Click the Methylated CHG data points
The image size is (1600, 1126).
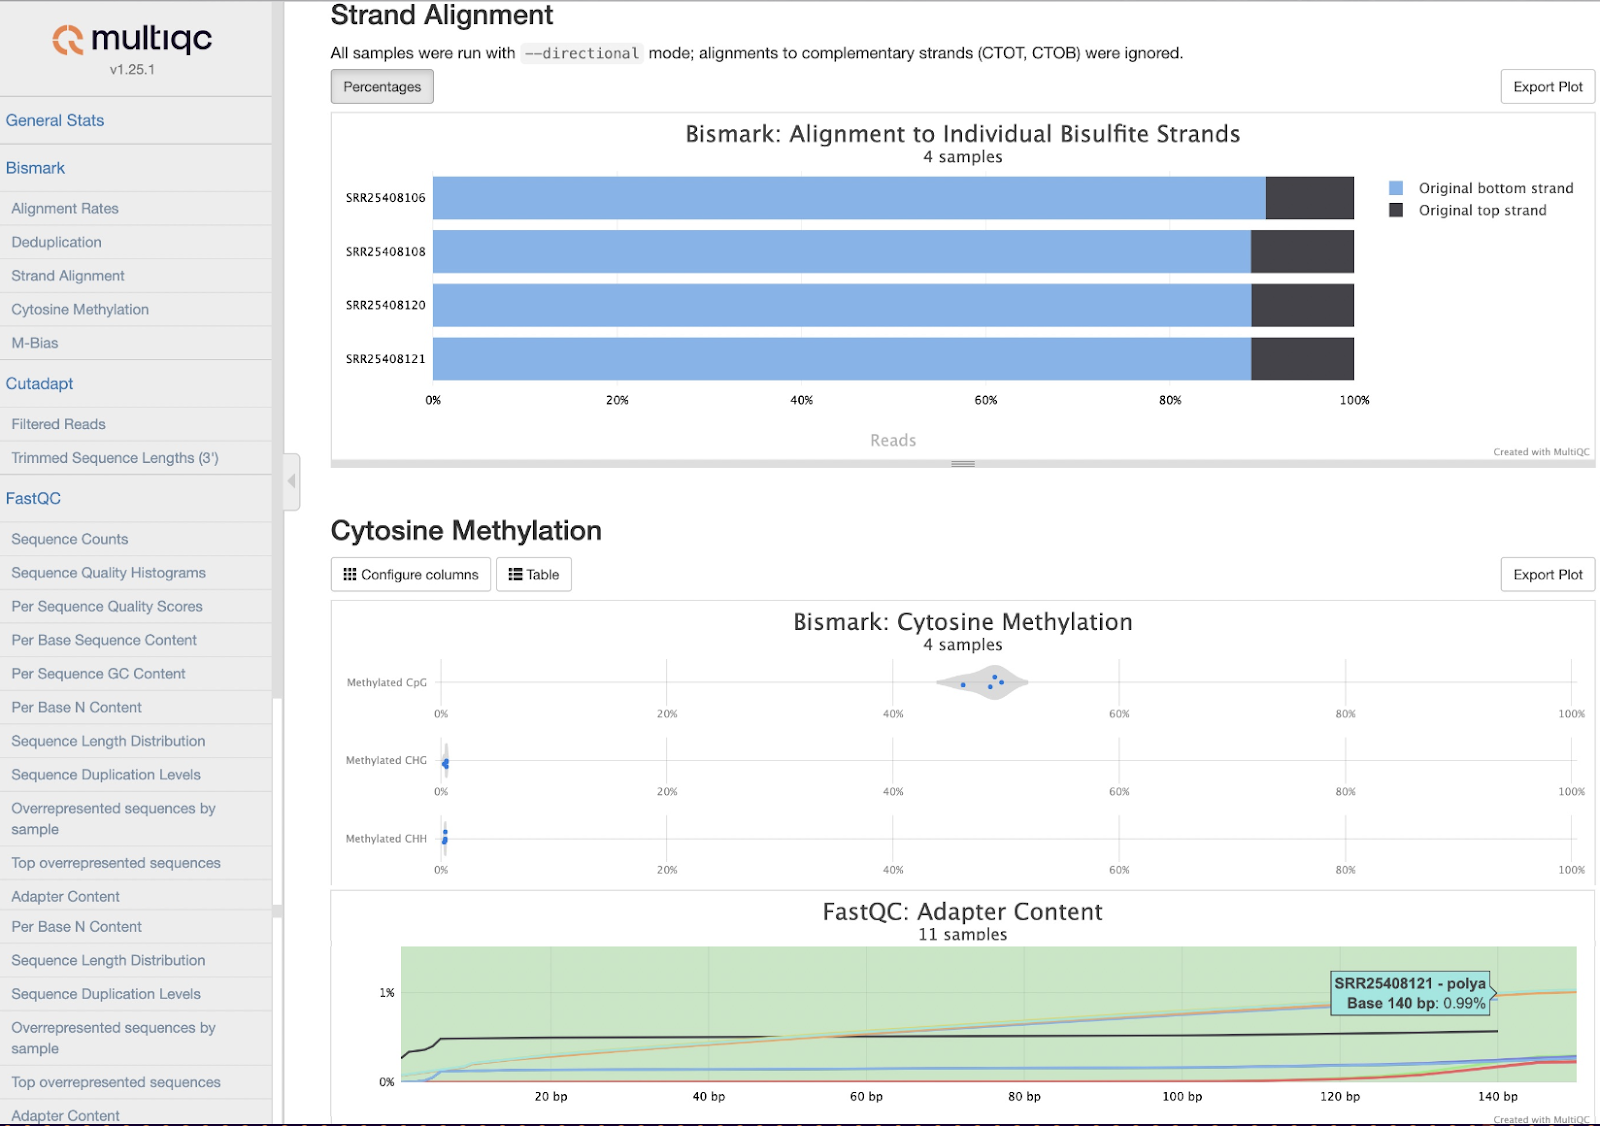(x=445, y=763)
